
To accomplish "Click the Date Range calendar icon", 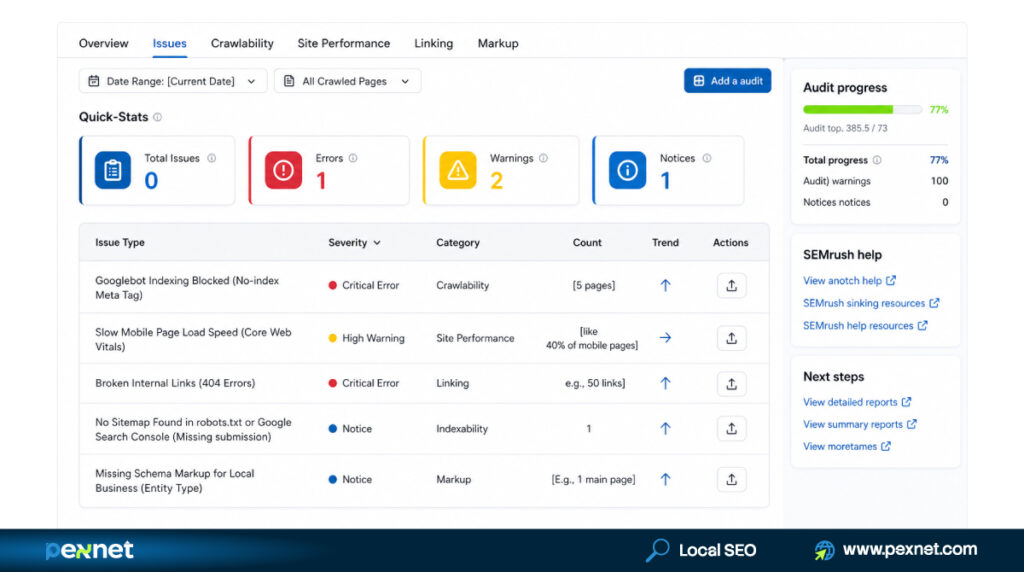I will point(94,81).
